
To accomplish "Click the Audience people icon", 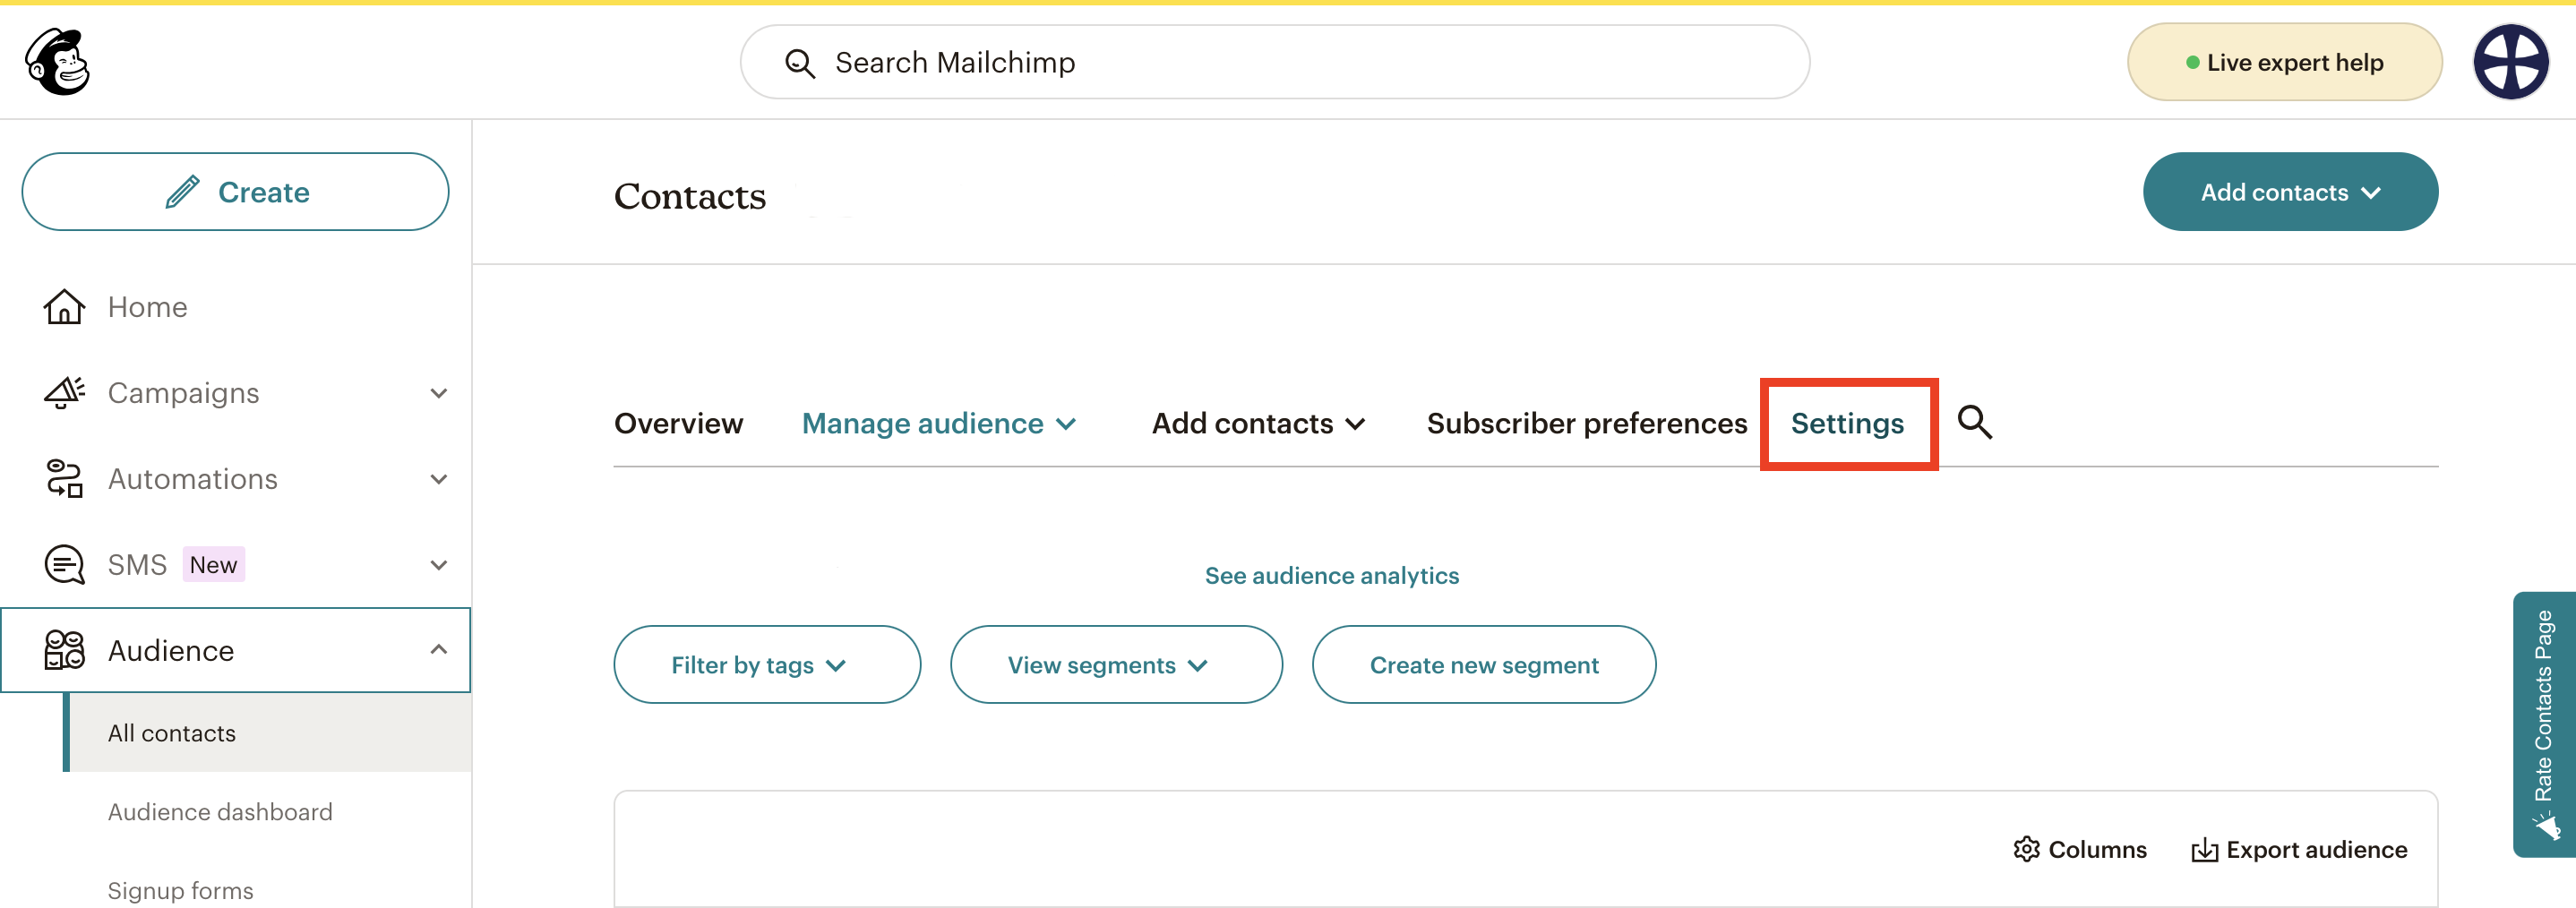I will coord(64,650).
